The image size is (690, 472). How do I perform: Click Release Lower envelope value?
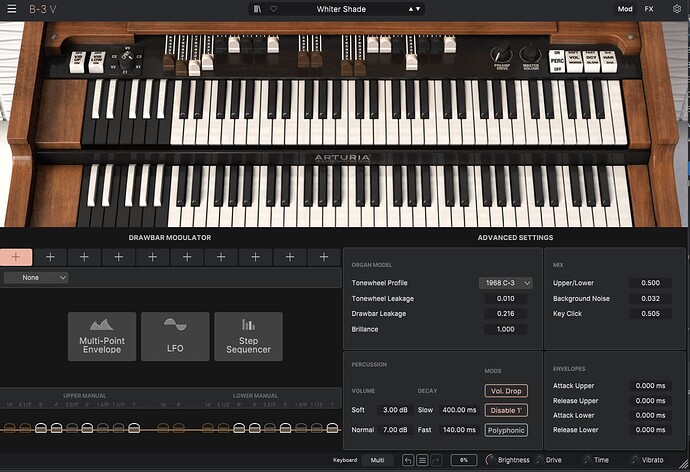[650, 430]
